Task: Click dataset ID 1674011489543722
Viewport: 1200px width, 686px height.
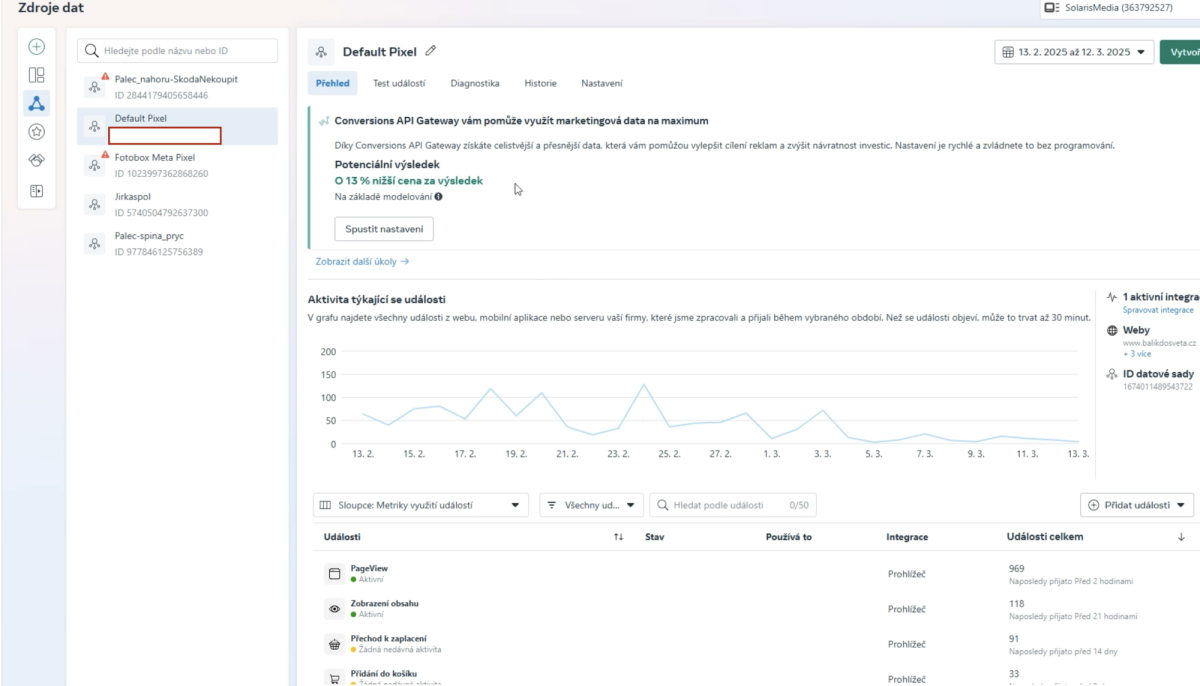Action: click(x=1158, y=386)
